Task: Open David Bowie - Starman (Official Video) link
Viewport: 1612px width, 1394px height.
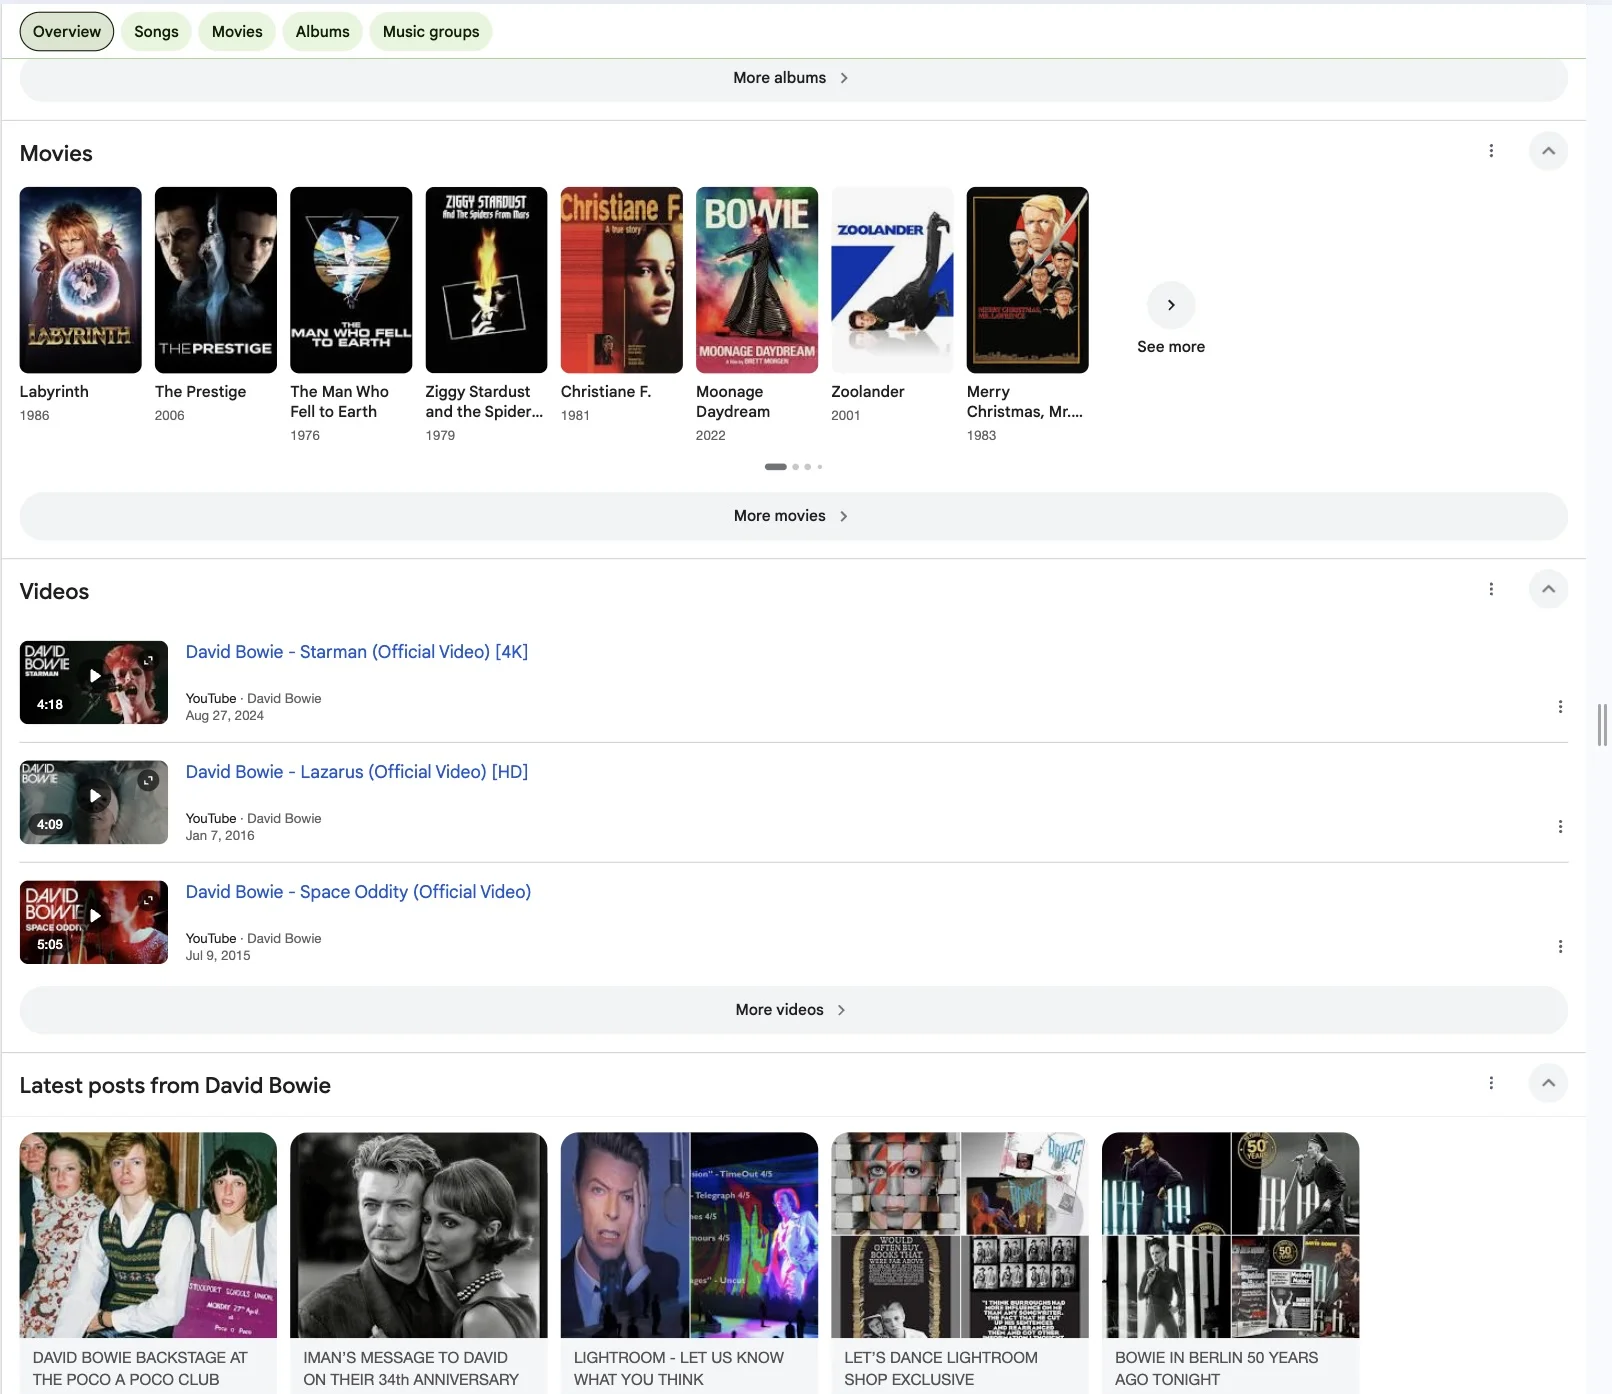Action: 357,652
